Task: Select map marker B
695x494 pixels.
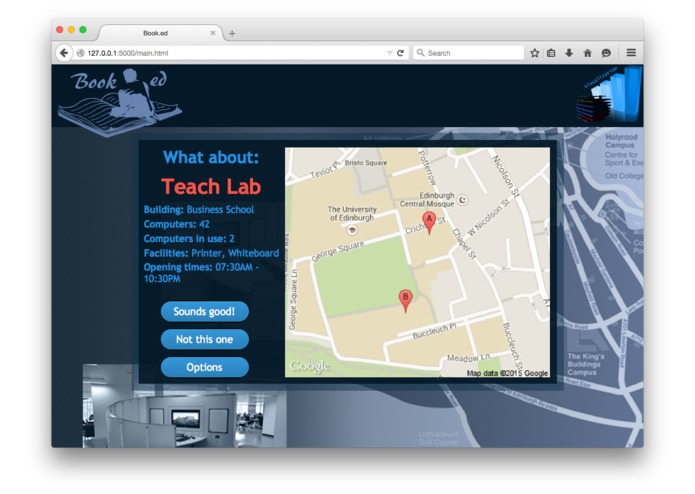Action: coord(405,300)
